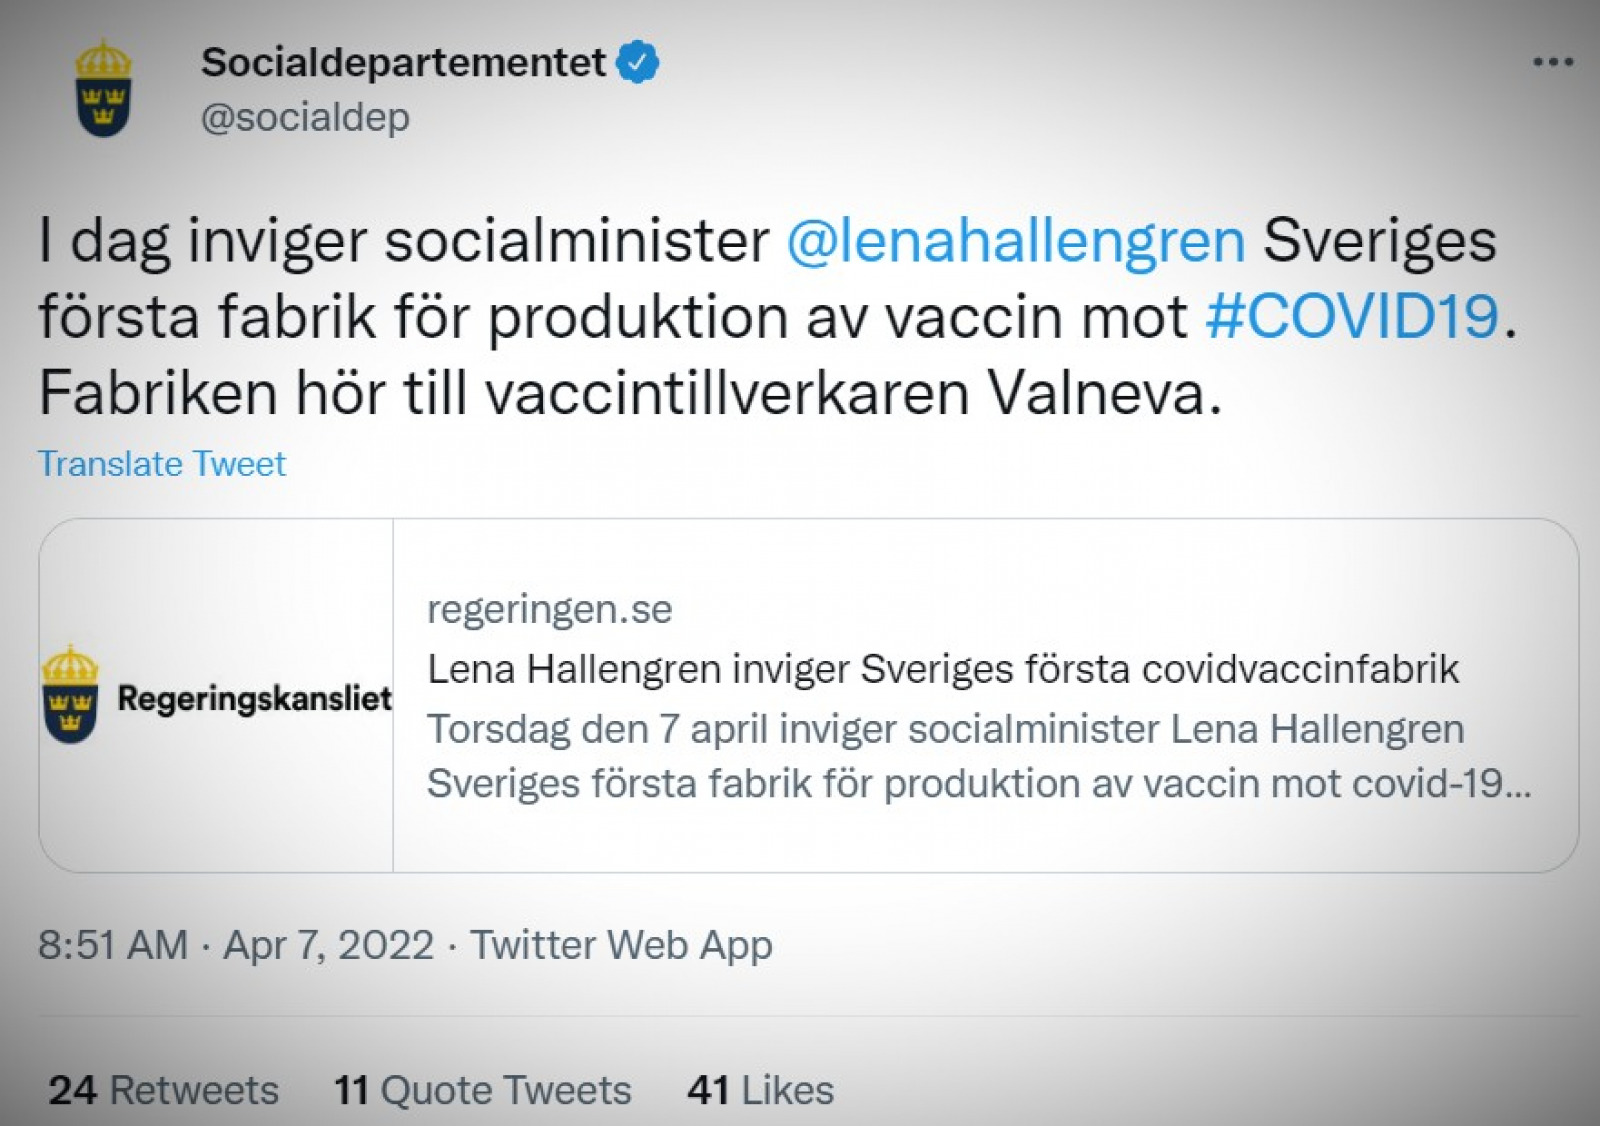Open the Lena Hallengren inviger article headline
The height and width of the screenshot is (1126, 1600).
click(x=943, y=668)
